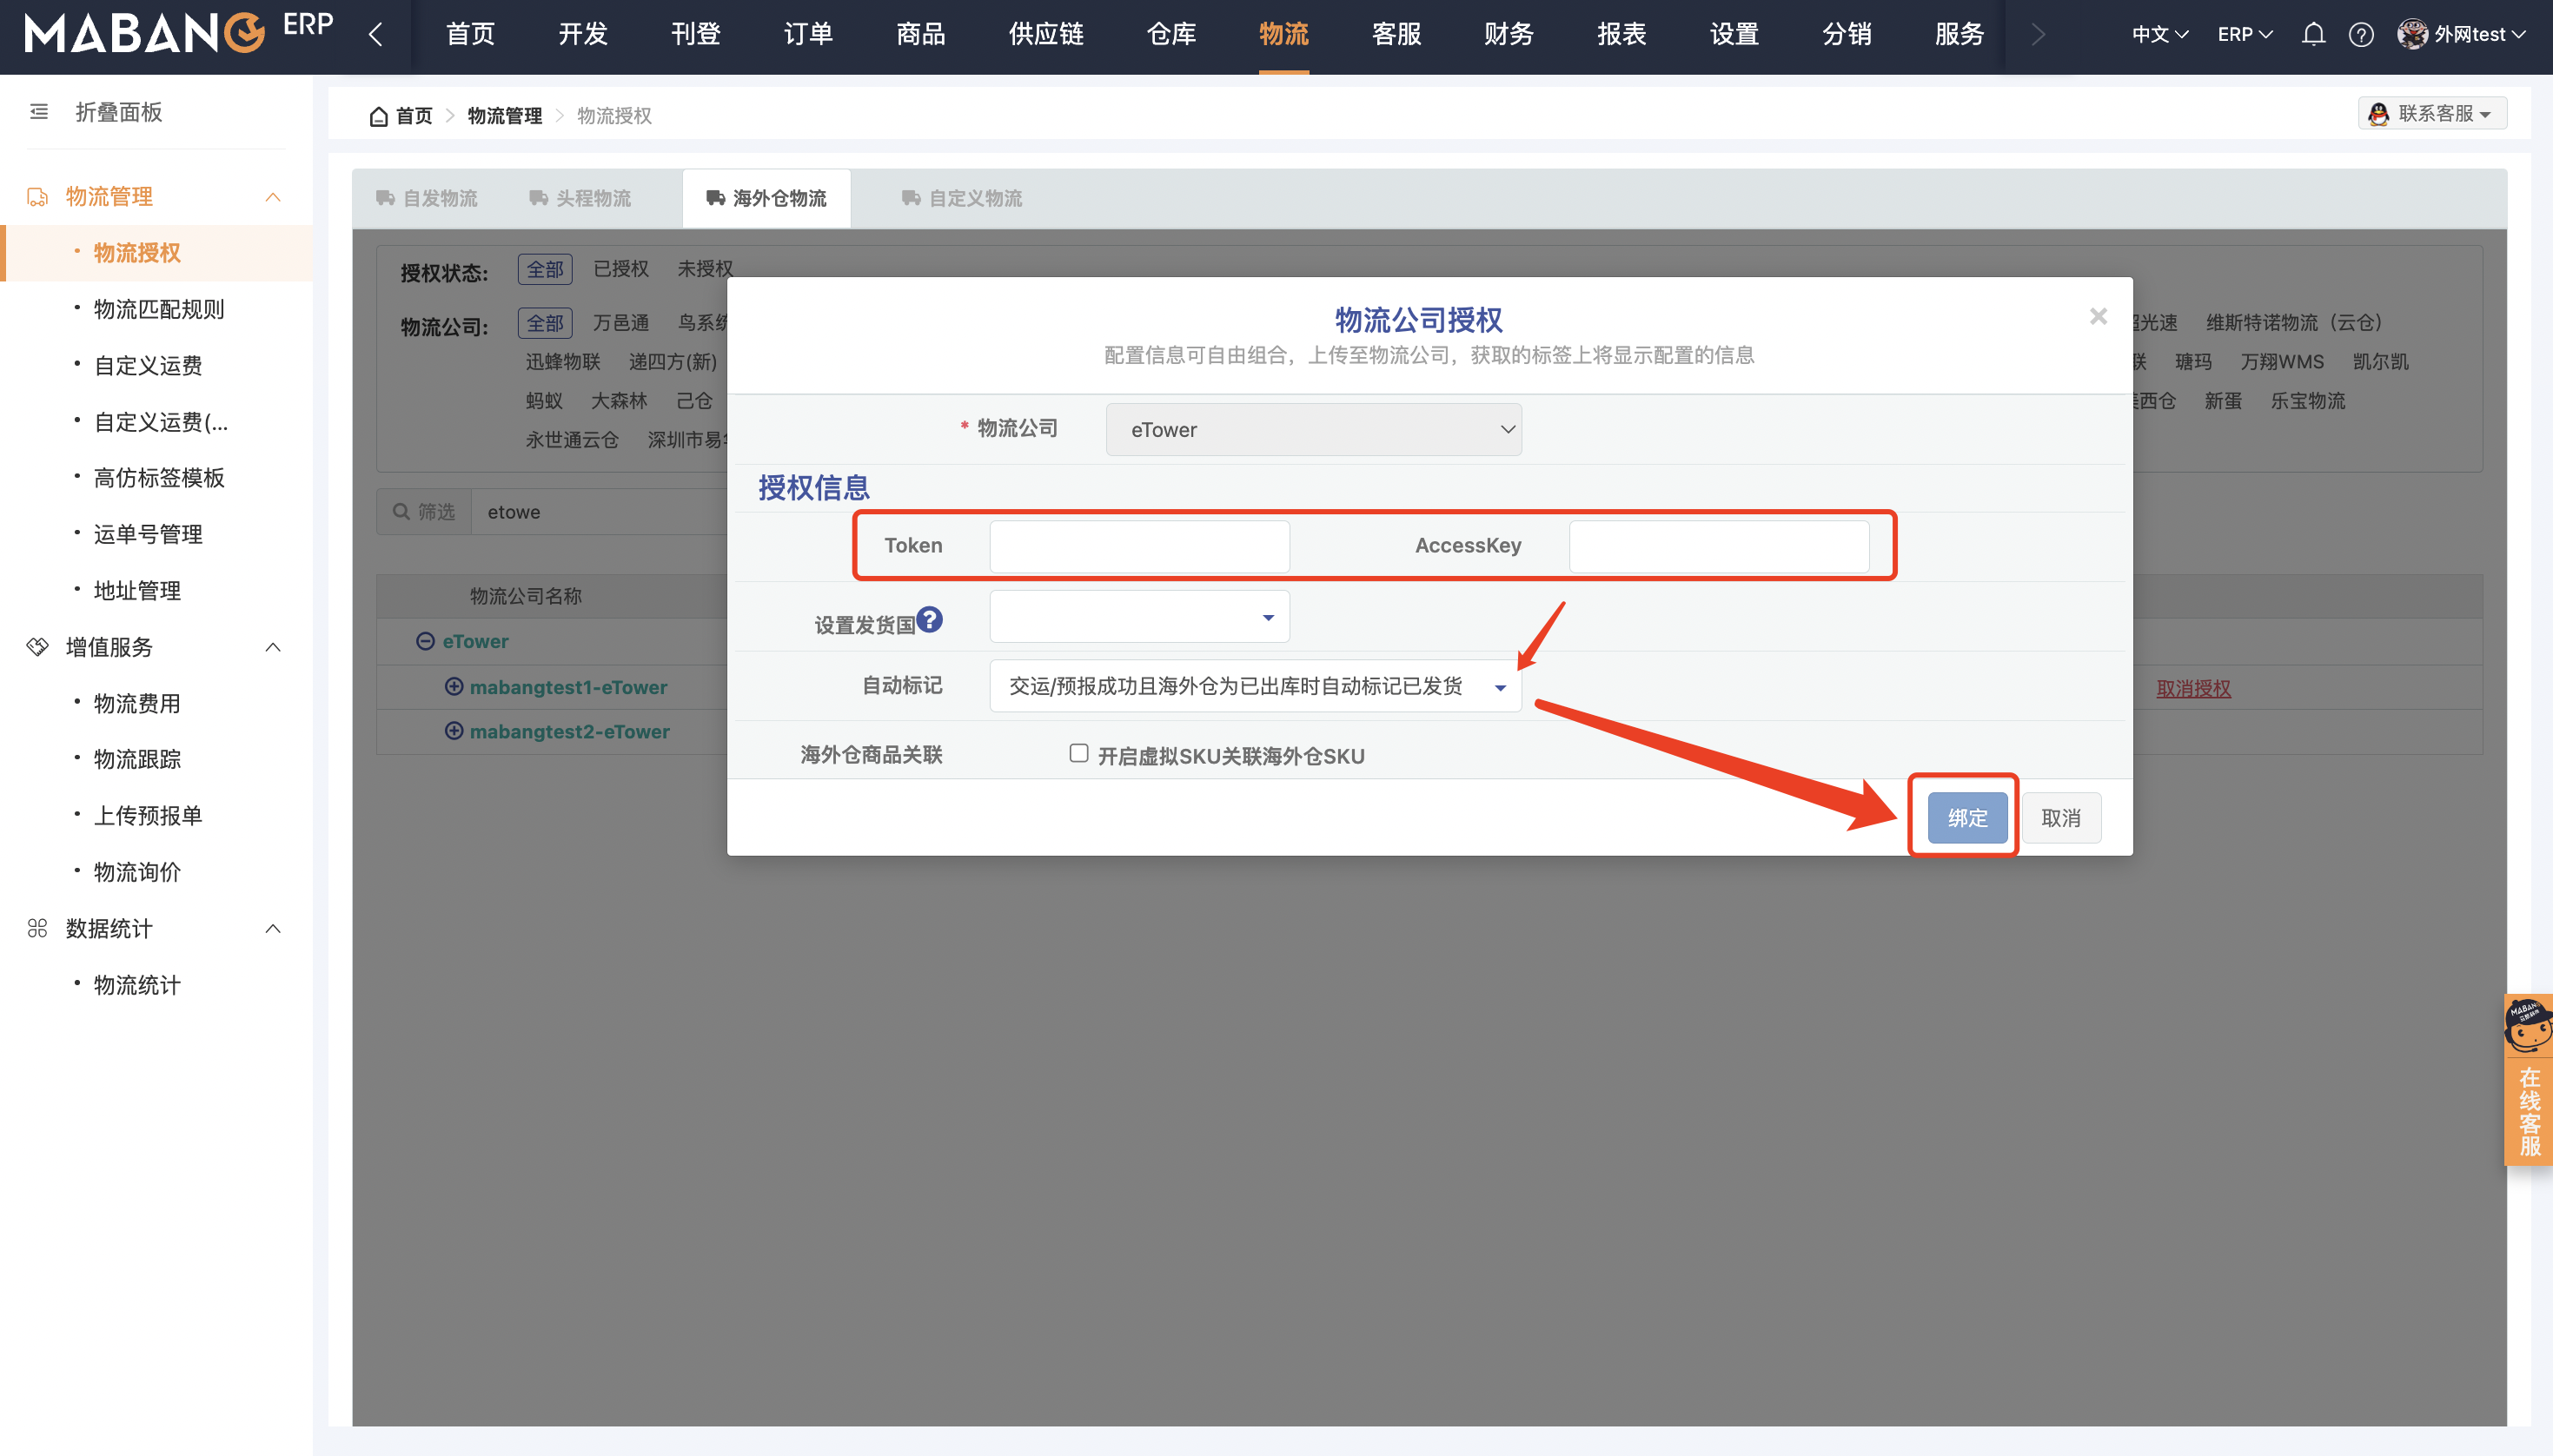
Task: Open the 供应链 top menu
Action: pos(1046,35)
